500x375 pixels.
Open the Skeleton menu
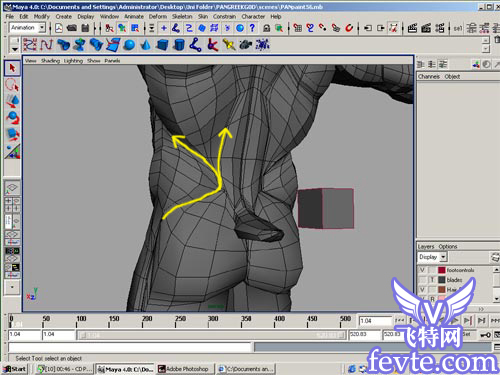coord(182,16)
